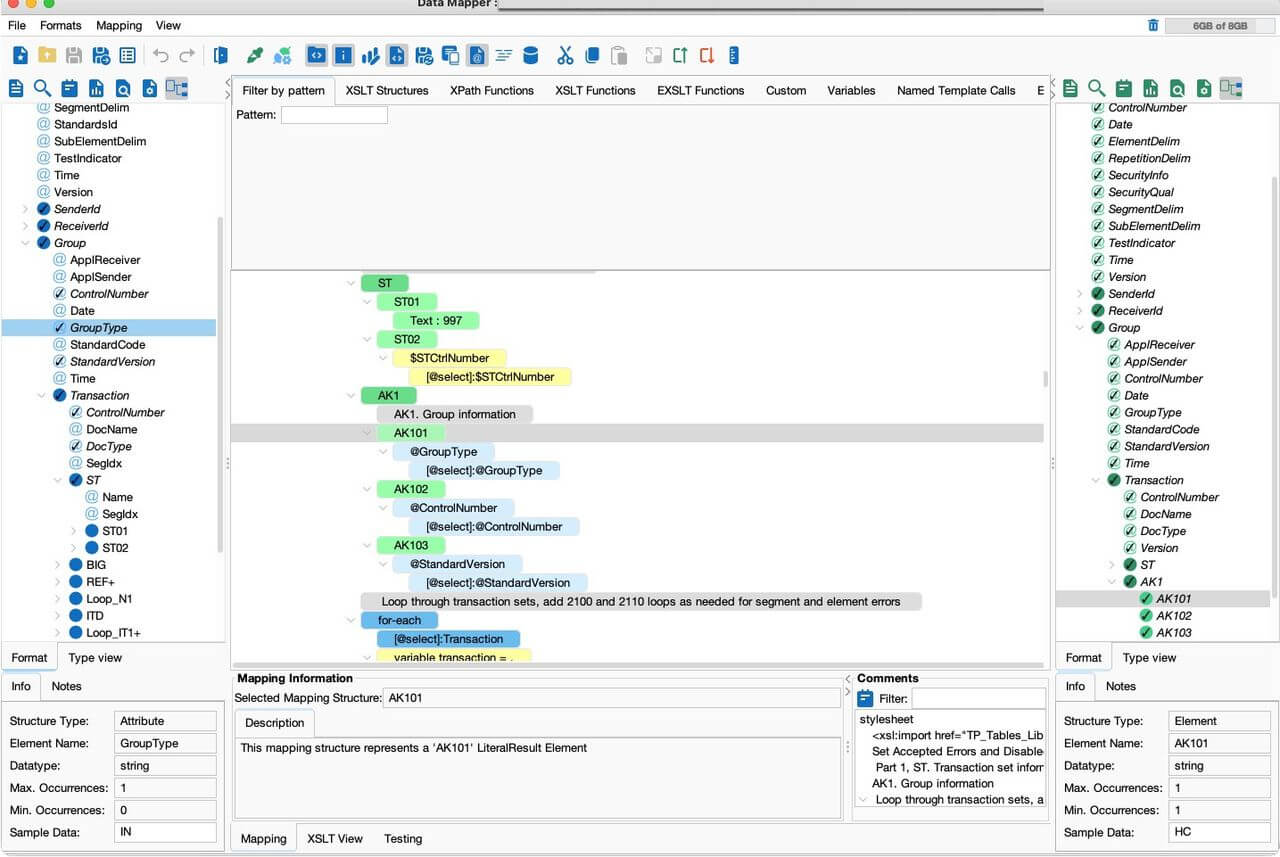Collapse the target AK1 tree node
The height and width of the screenshot is (857, 1280).
(x=1111, y=582)
